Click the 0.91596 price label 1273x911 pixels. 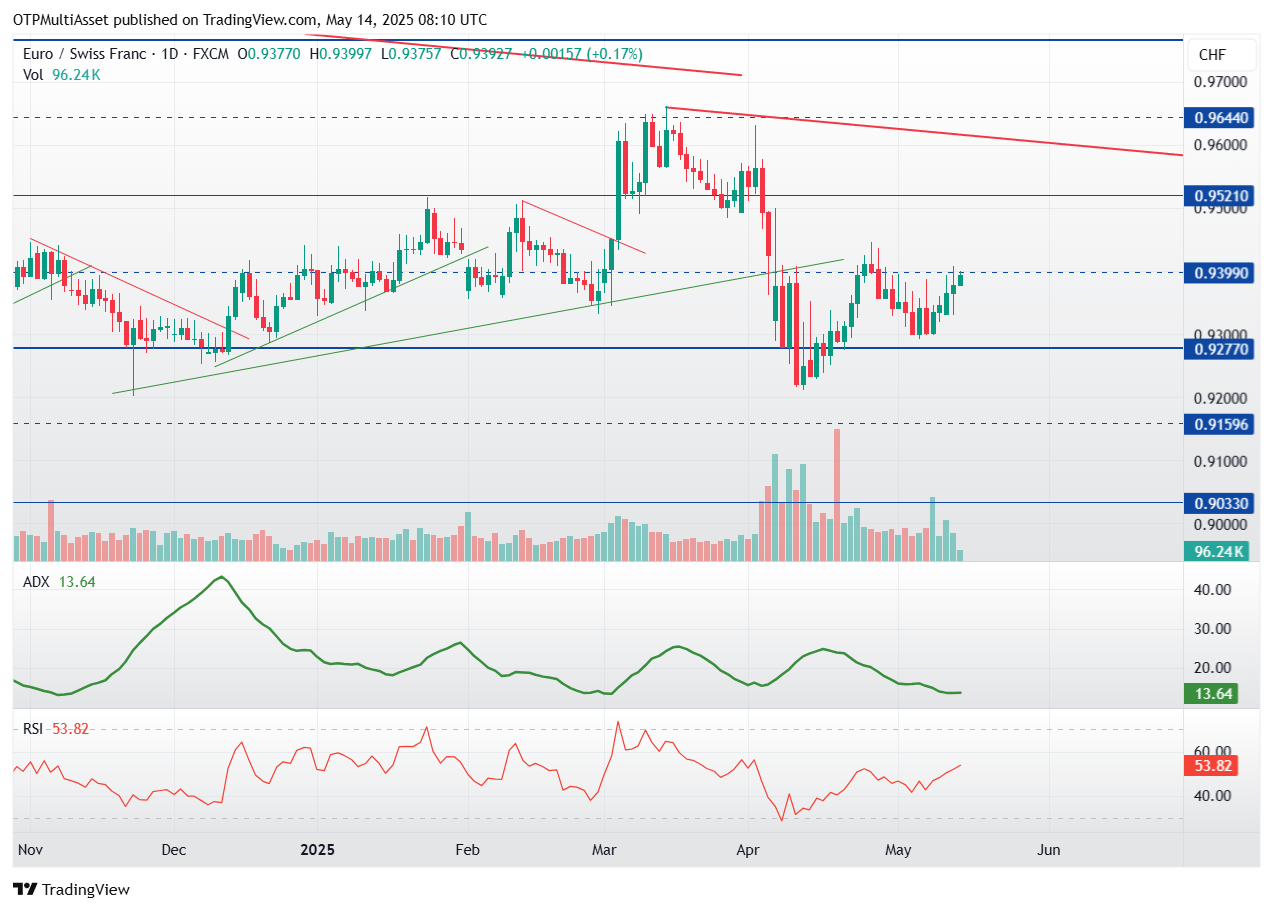[1221, 424]
